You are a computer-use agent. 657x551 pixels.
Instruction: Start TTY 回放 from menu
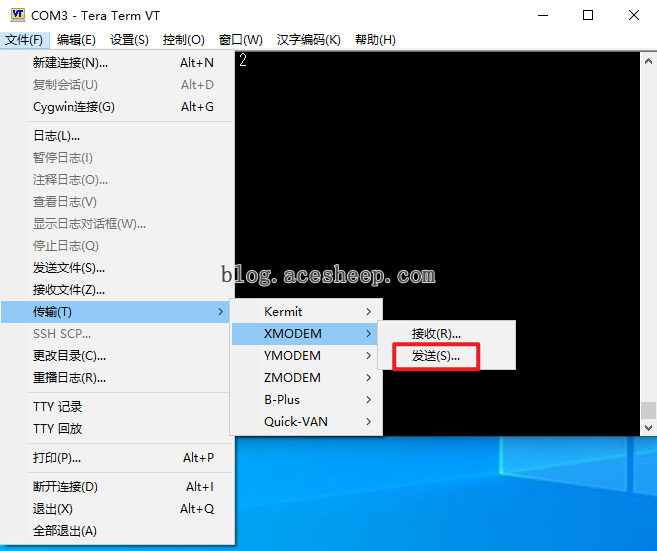click(117, 429)
